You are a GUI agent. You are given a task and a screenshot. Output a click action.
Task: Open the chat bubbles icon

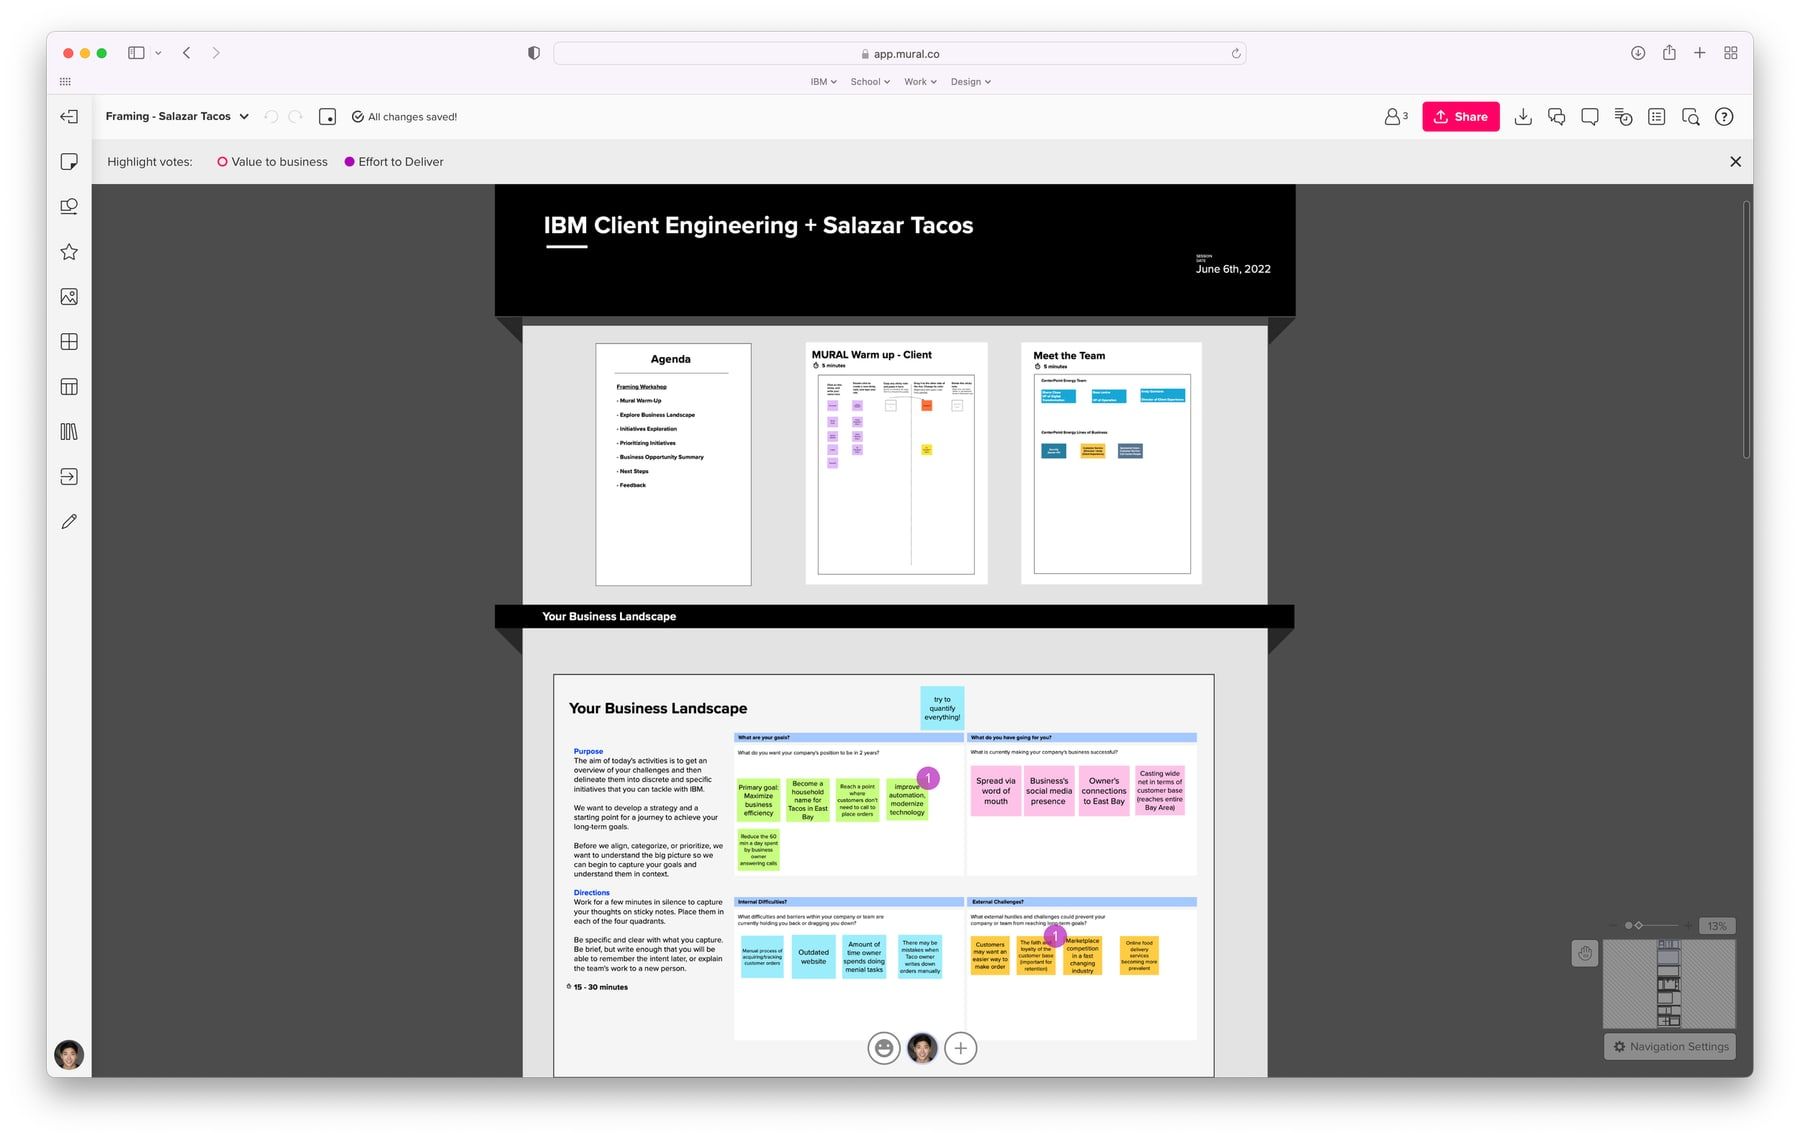coord(1556,117)
